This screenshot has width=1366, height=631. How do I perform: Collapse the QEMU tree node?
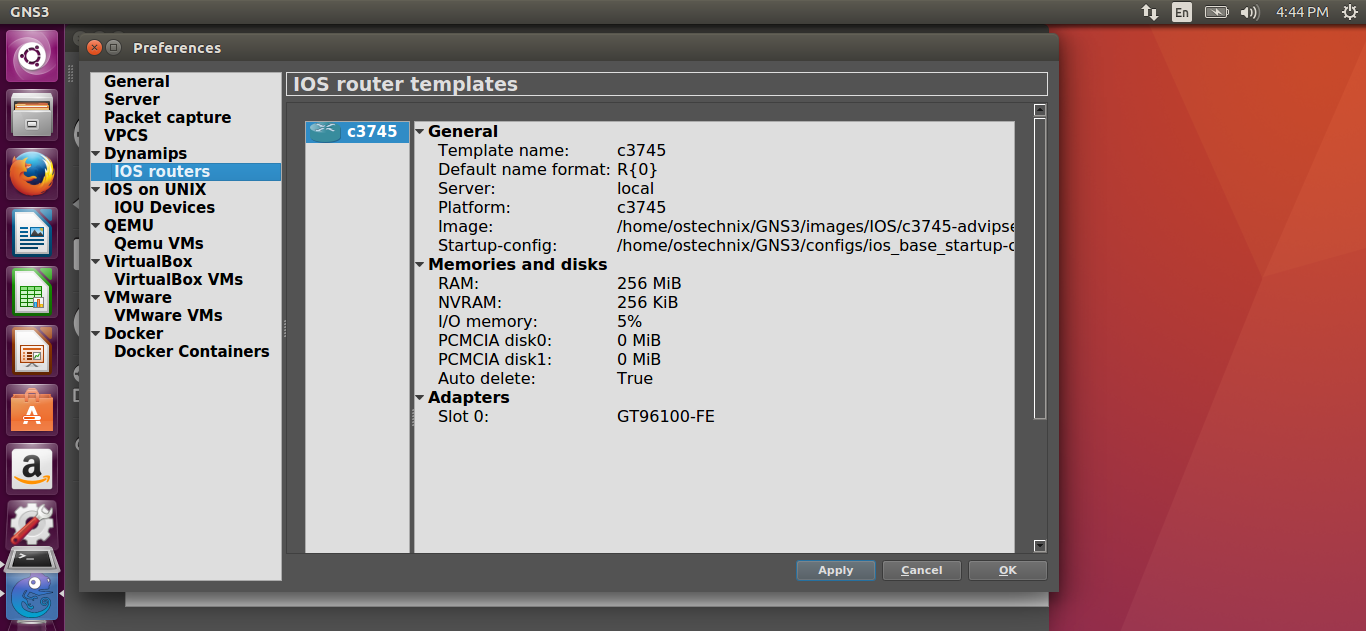coord(96,226)
